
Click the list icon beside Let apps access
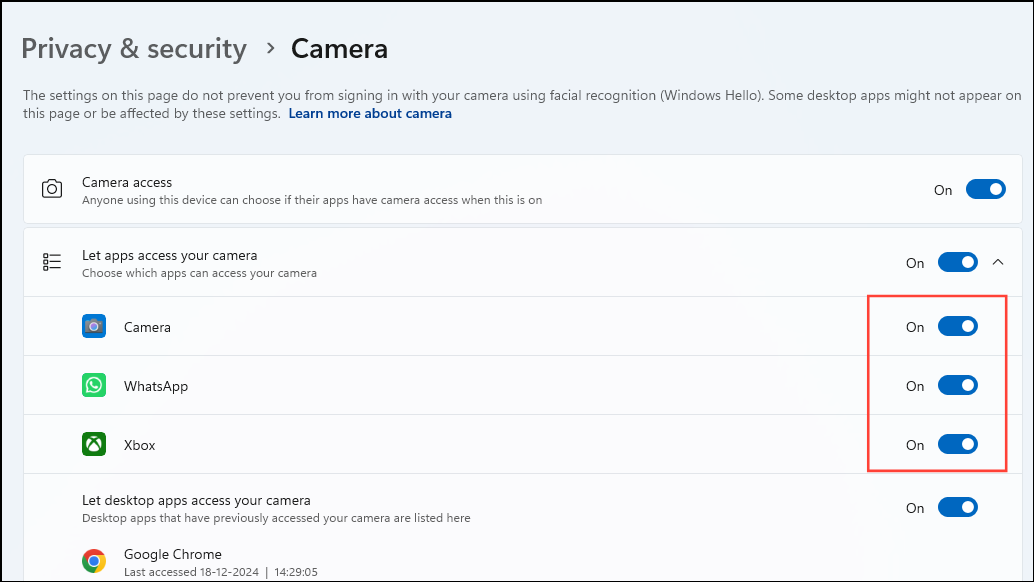(x=52, y=262)
